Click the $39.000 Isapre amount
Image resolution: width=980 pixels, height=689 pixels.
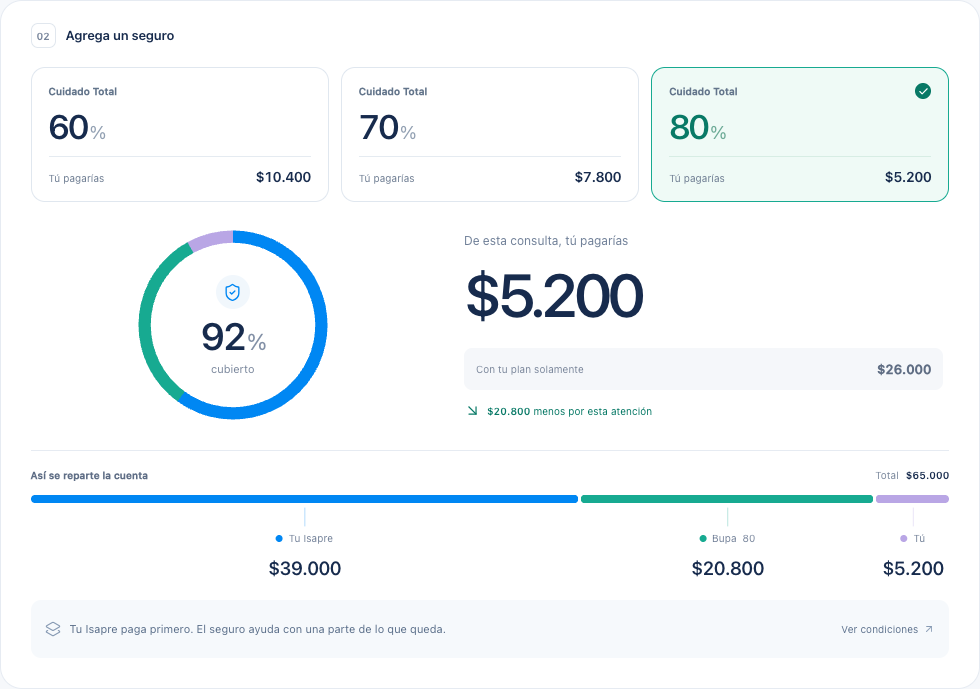pyautogui.click(x=305, y=568)
